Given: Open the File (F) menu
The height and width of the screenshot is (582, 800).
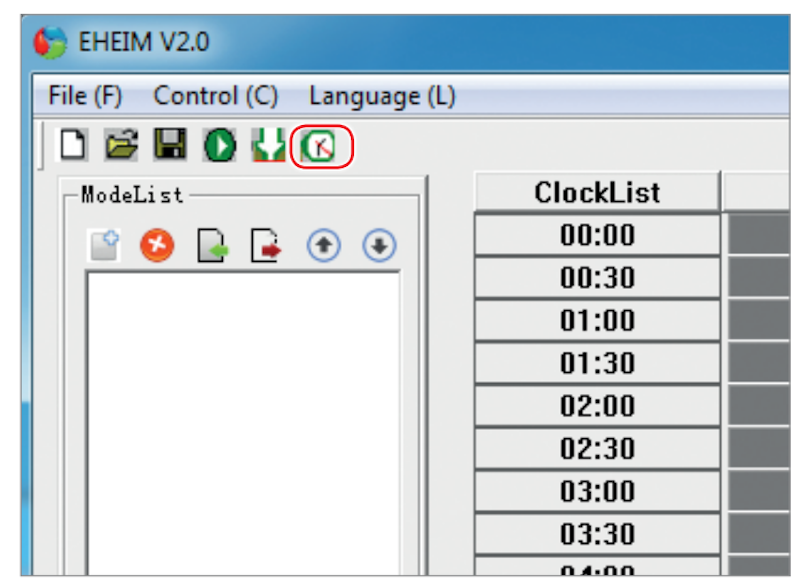Looking at the screenshot, I should point(85,95).
